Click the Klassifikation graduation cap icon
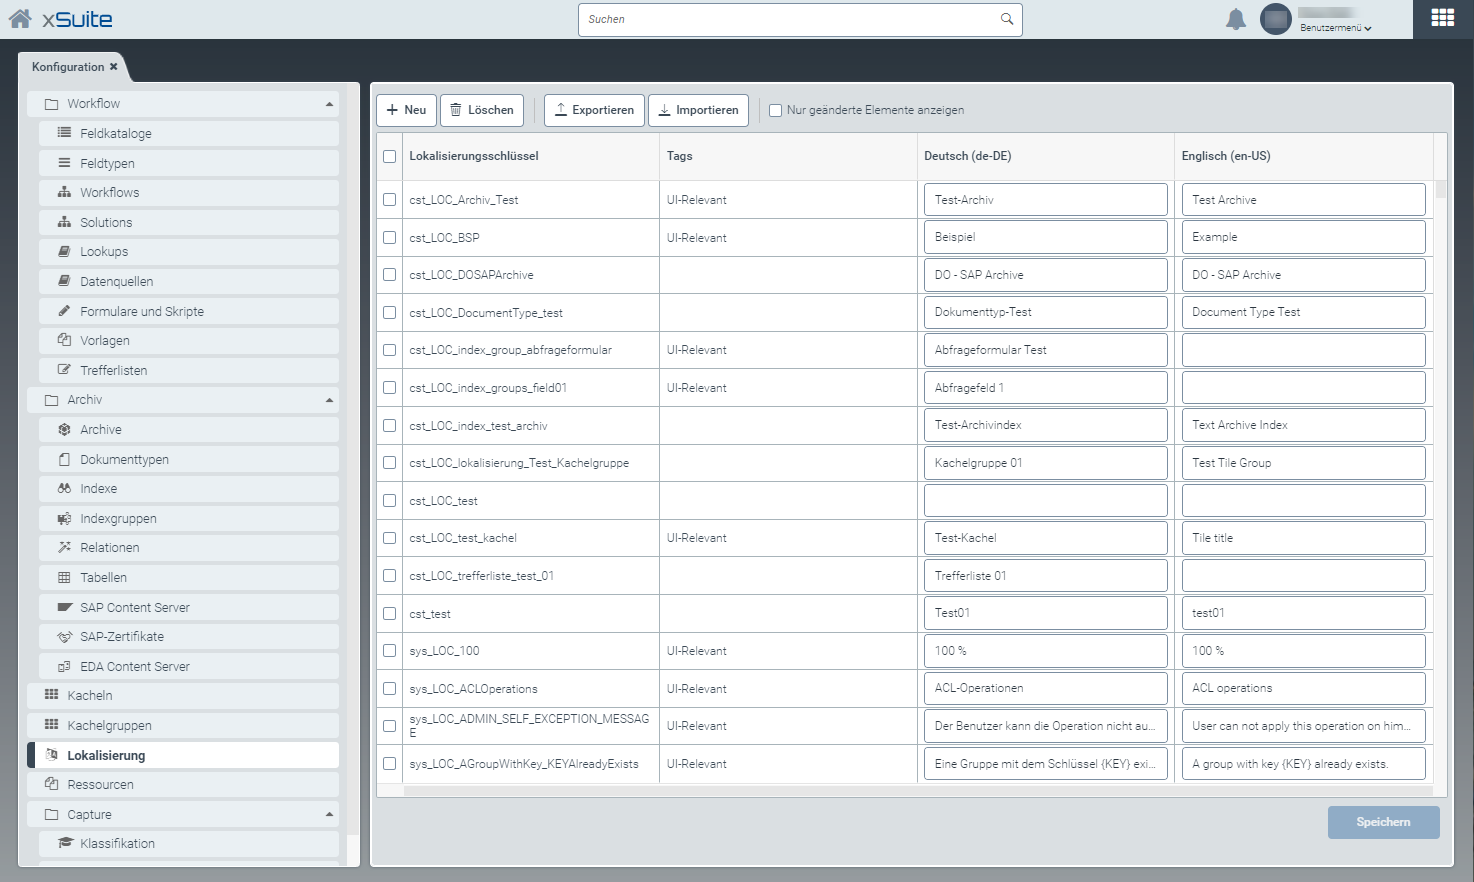The image size is (1474, 882). tap(65, 843)
